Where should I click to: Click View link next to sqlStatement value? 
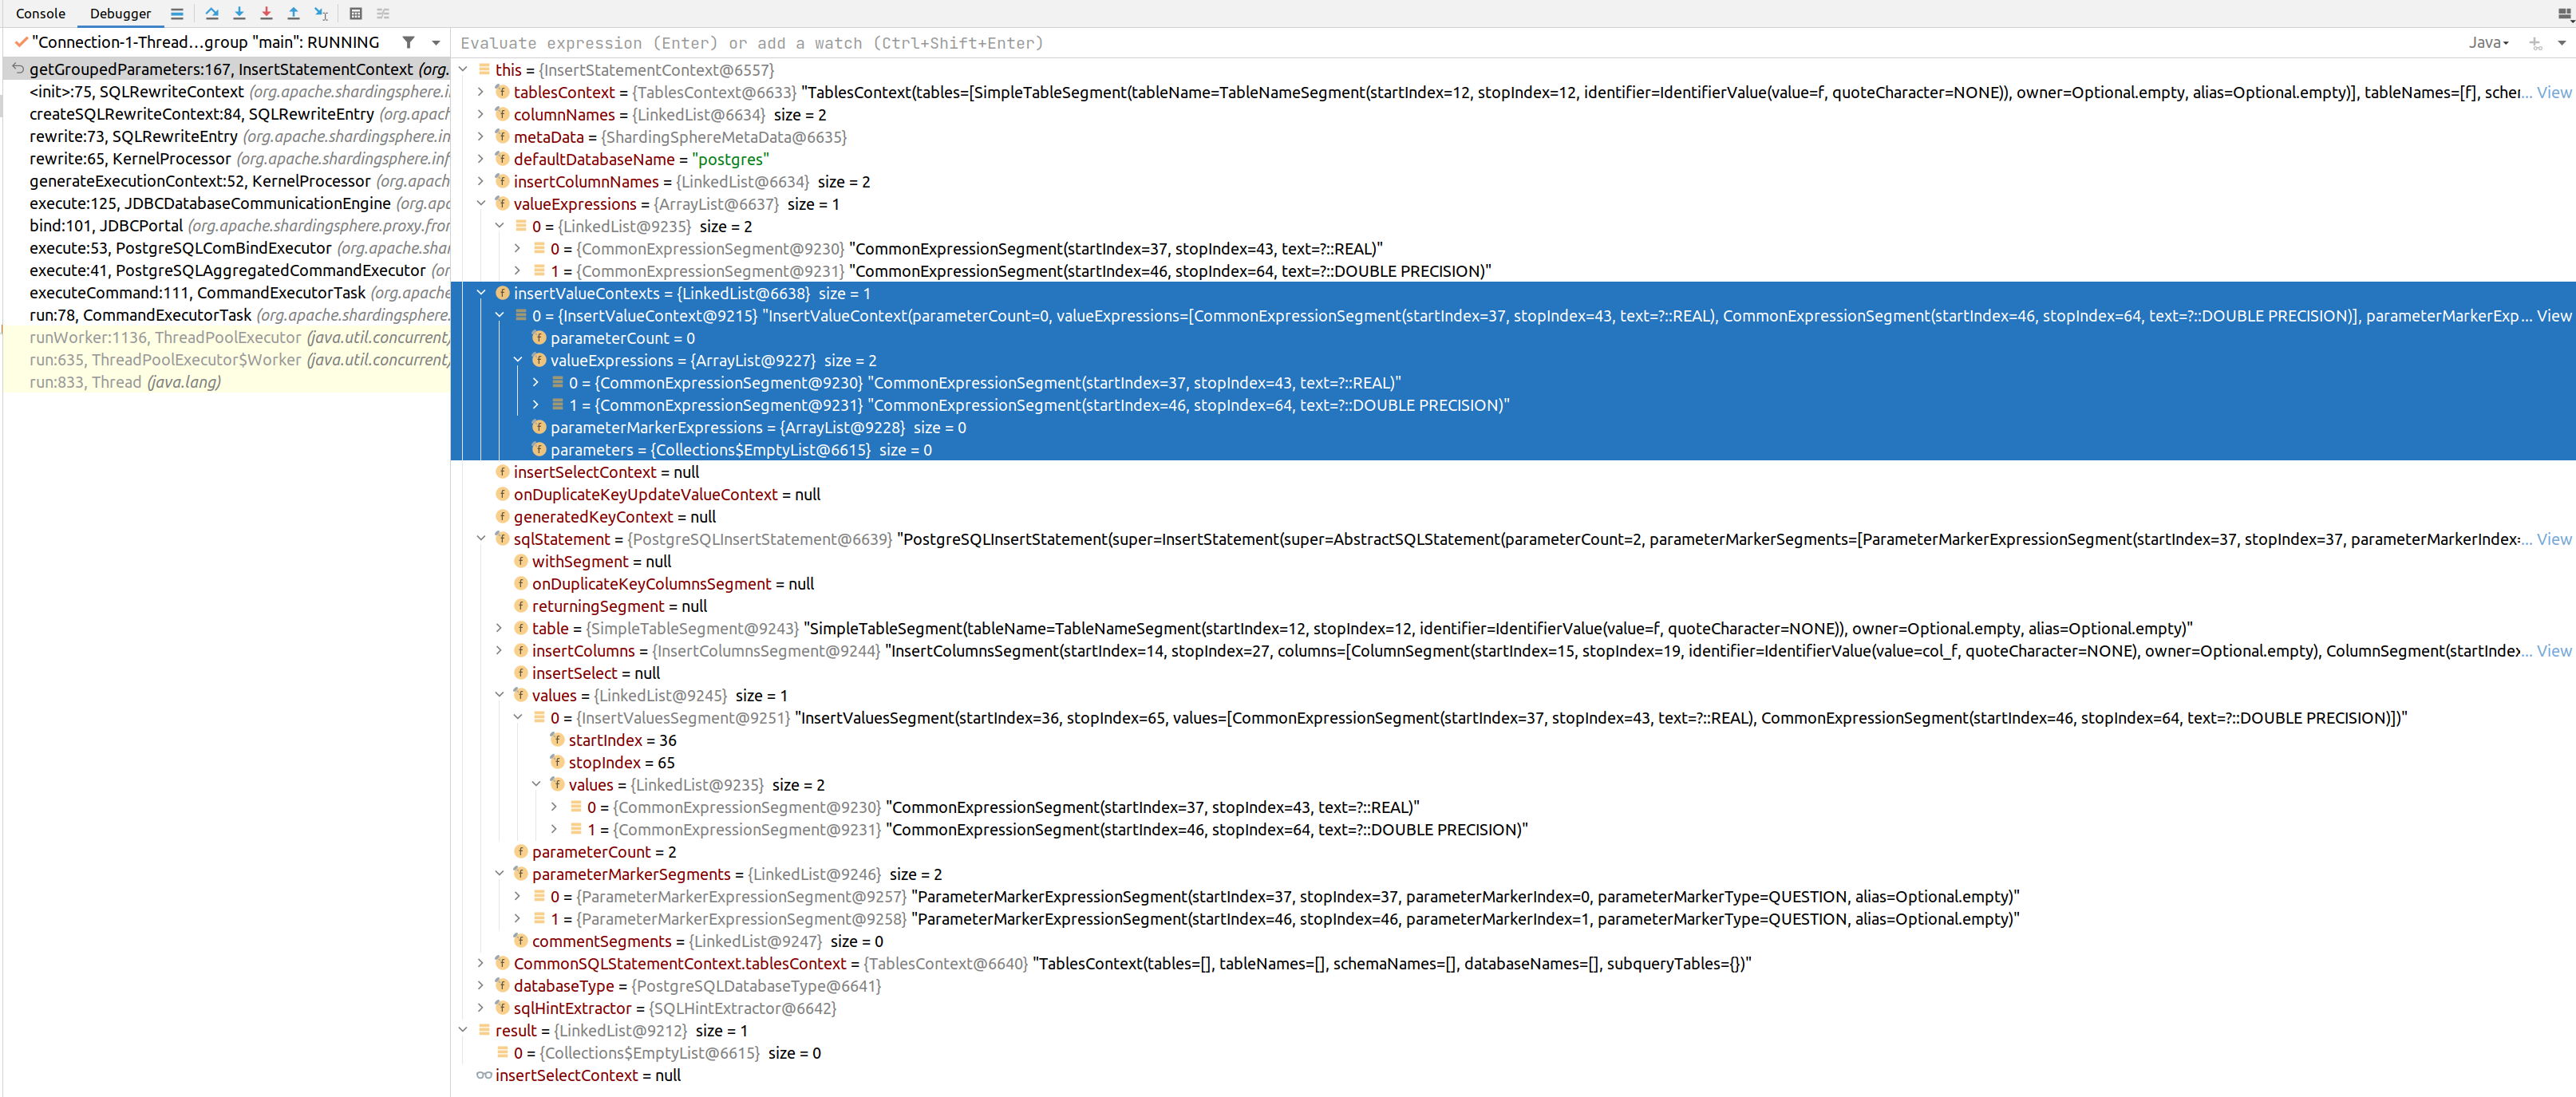pos(2553,539)
